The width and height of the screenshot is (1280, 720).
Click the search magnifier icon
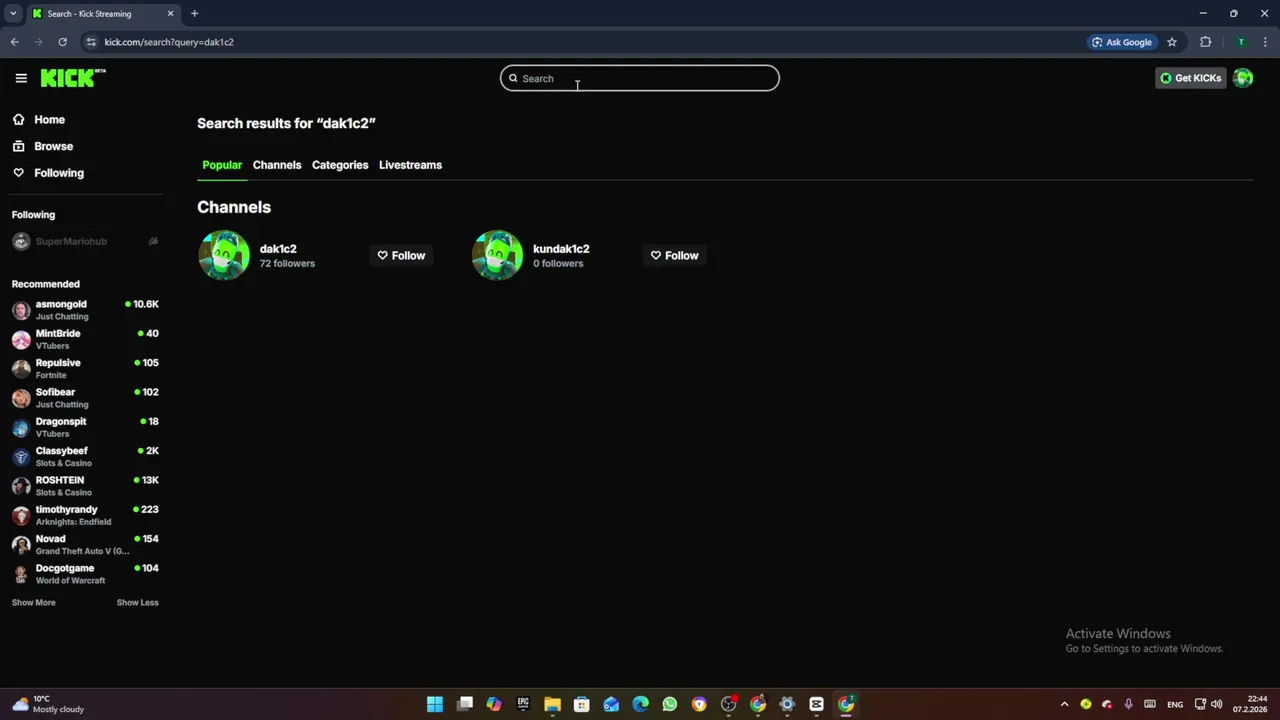tap(513, 78)
